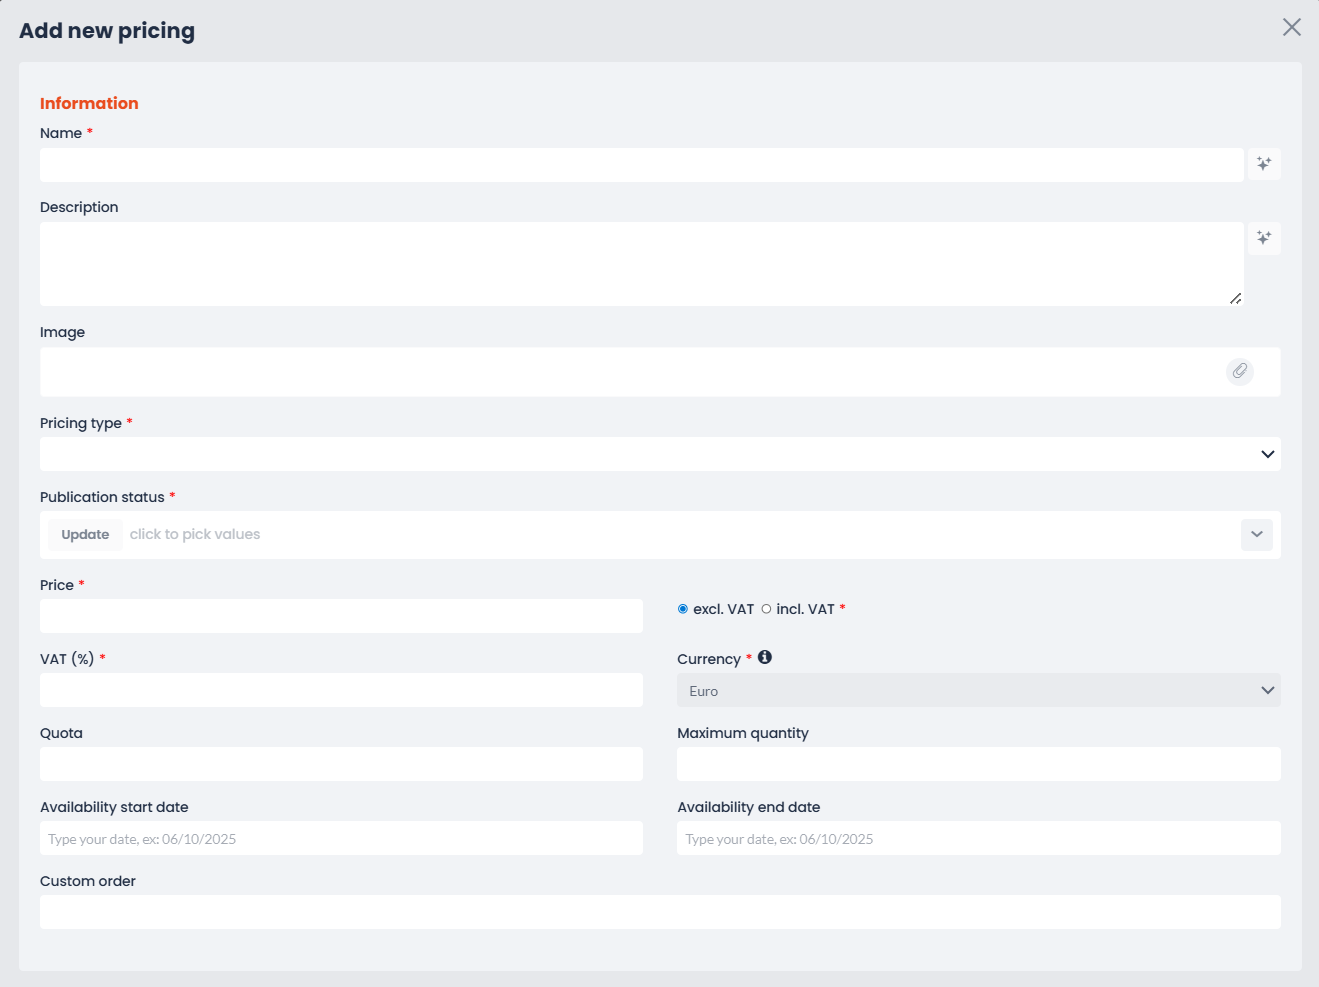
Task: Click into the Price input field
Action: (341, 616)
